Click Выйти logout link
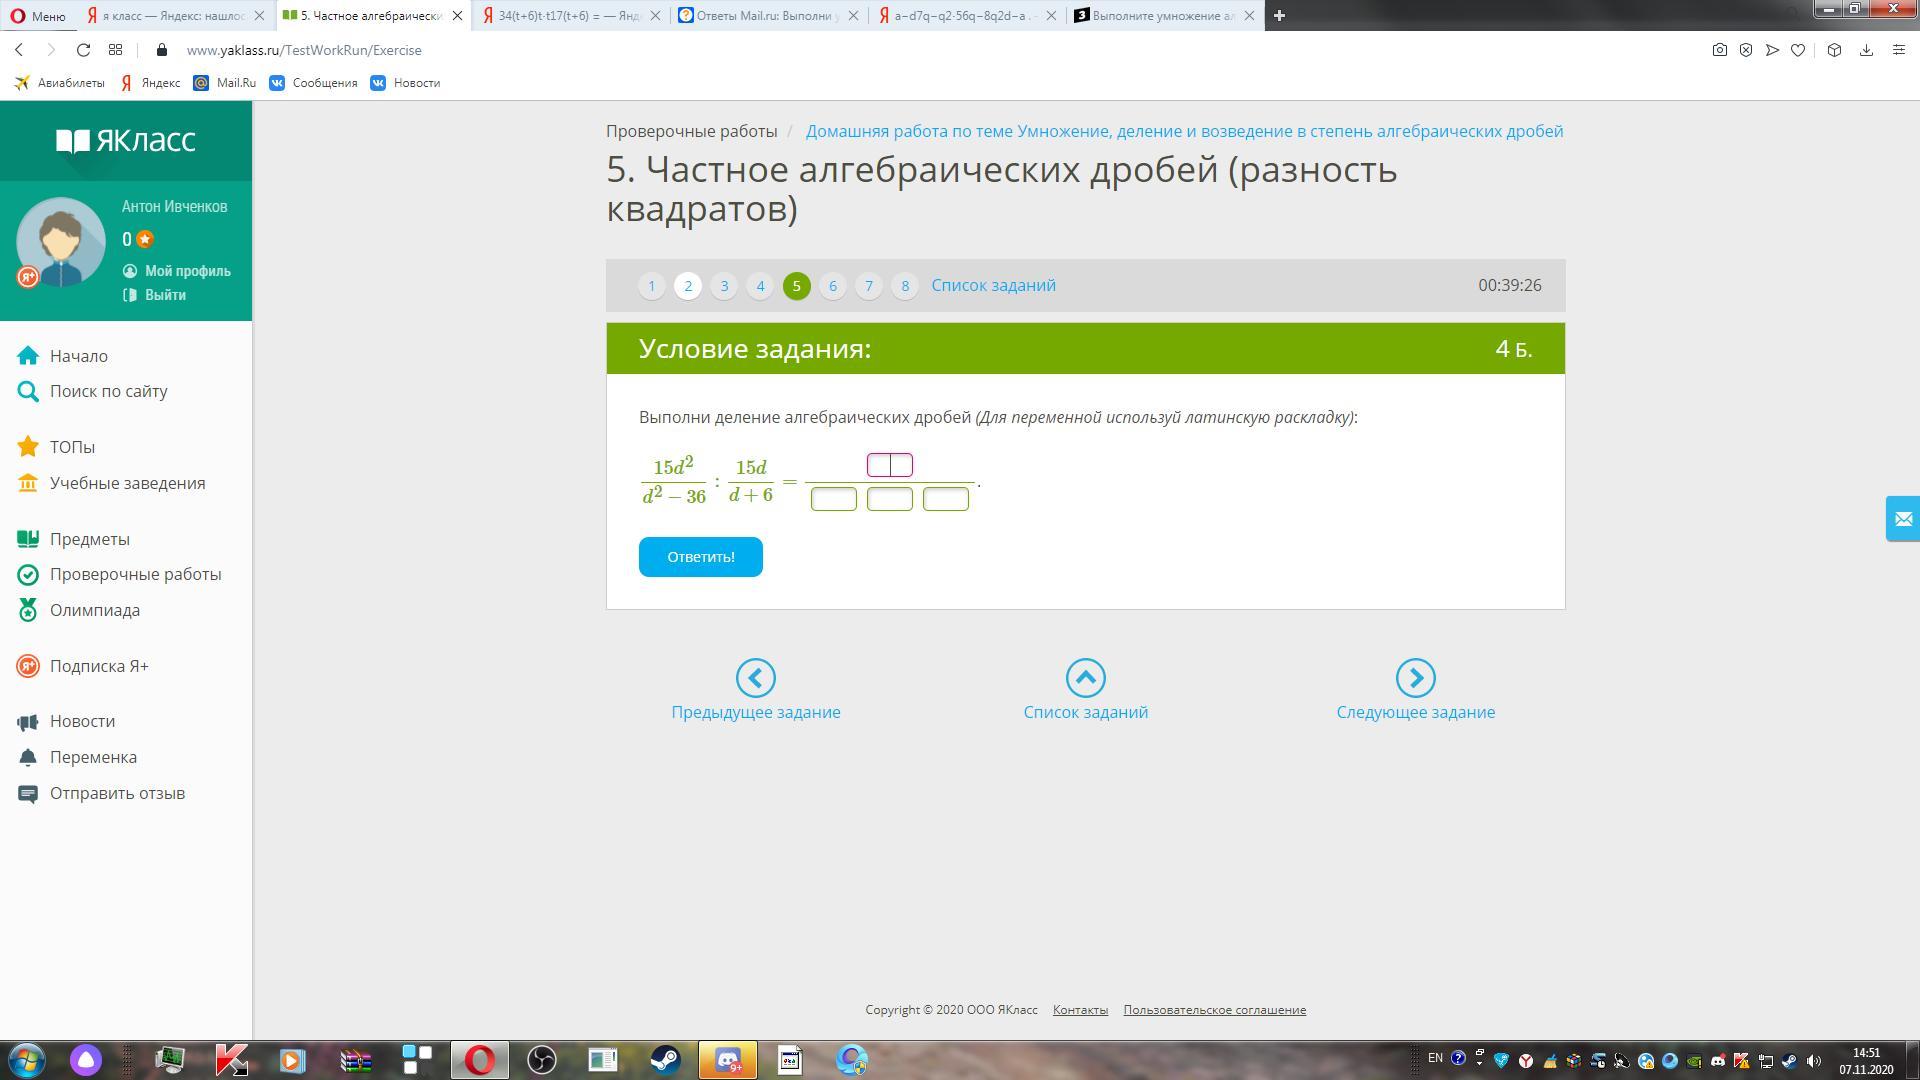 click(165, 295)
